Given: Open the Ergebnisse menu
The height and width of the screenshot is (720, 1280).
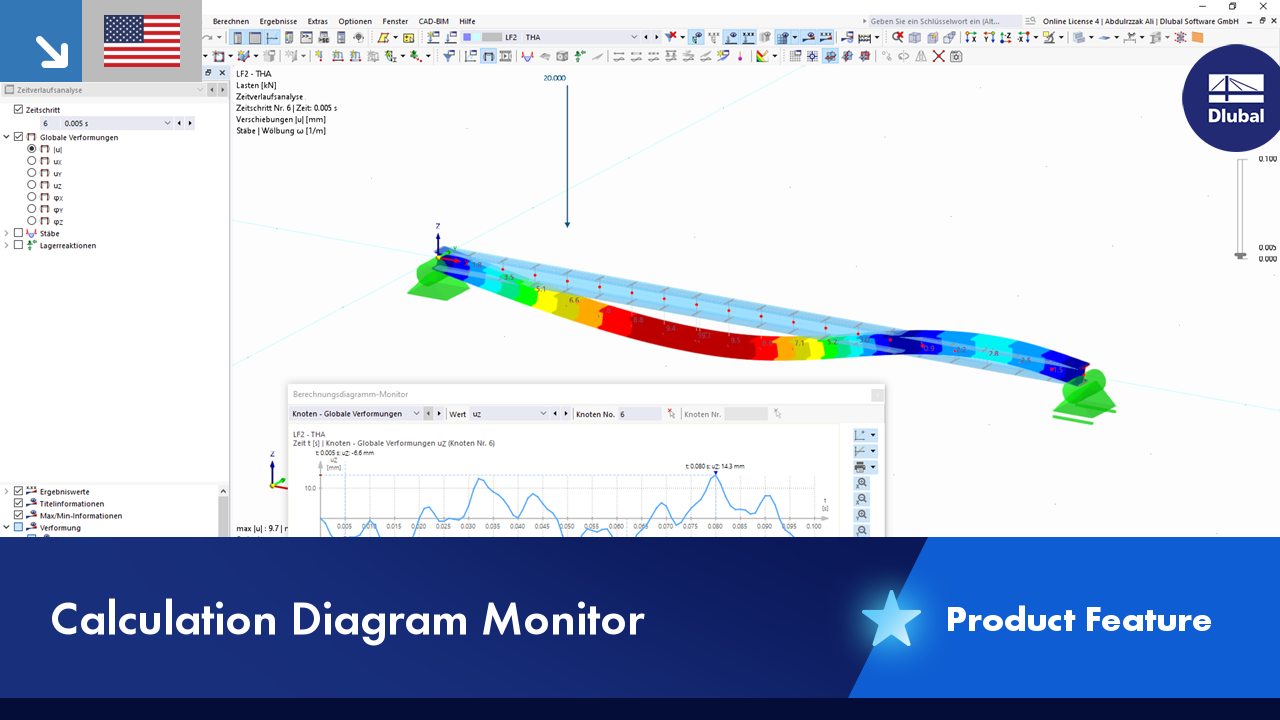Looking at the screenshot, I should tap(278, 21).
